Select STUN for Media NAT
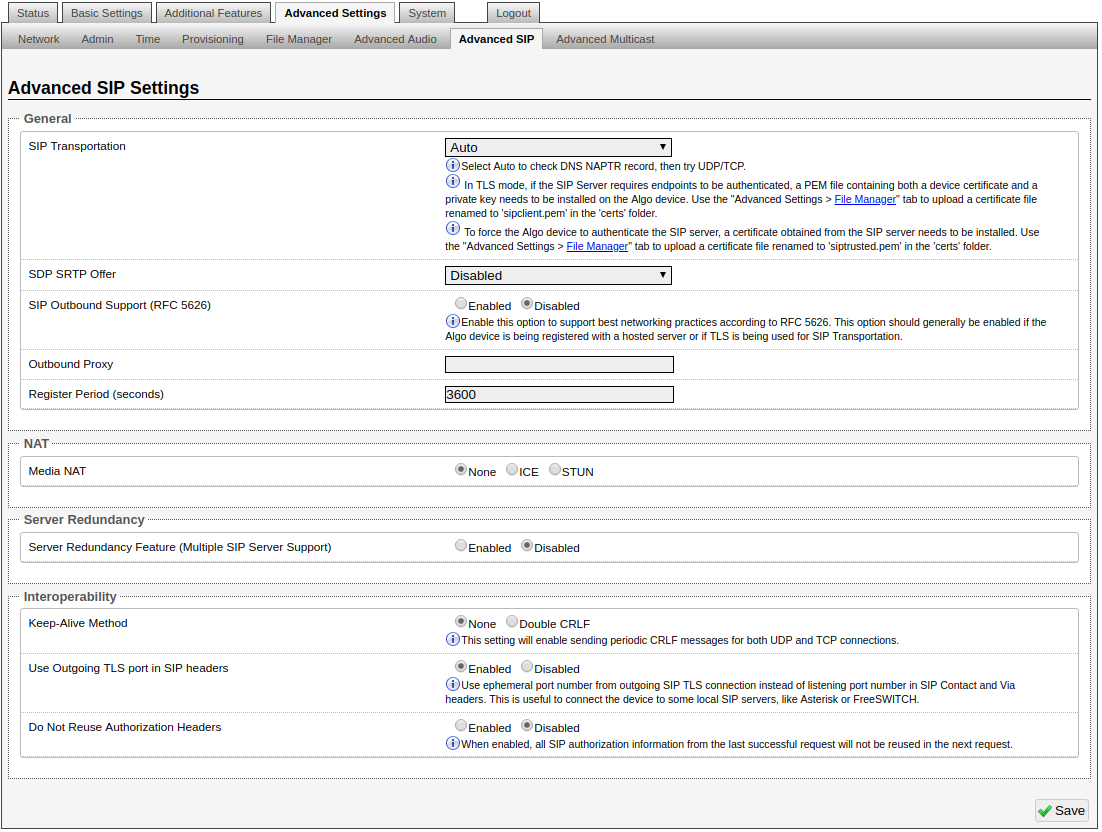The width and height of the screenshot is (1102, 832). [x=555, y=470]
